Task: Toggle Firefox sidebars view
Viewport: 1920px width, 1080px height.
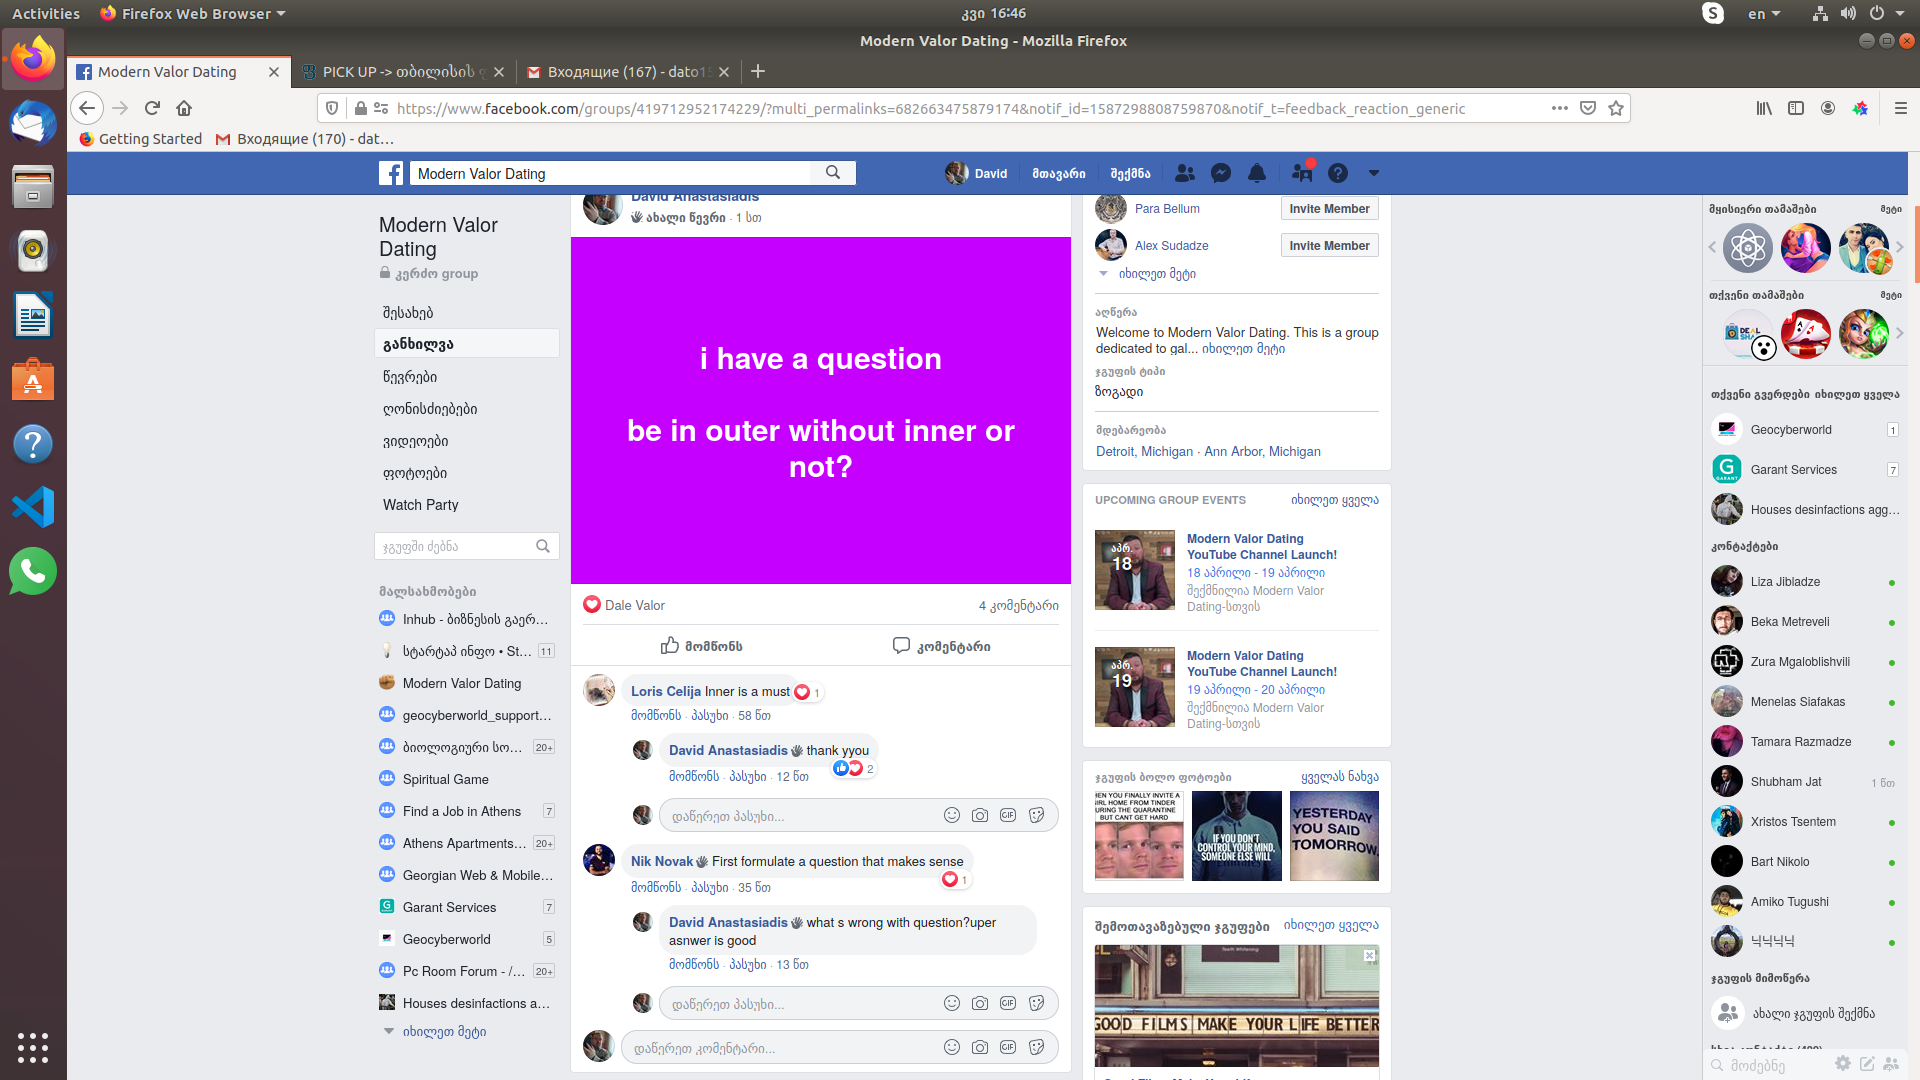Action: click(1796, 108)
